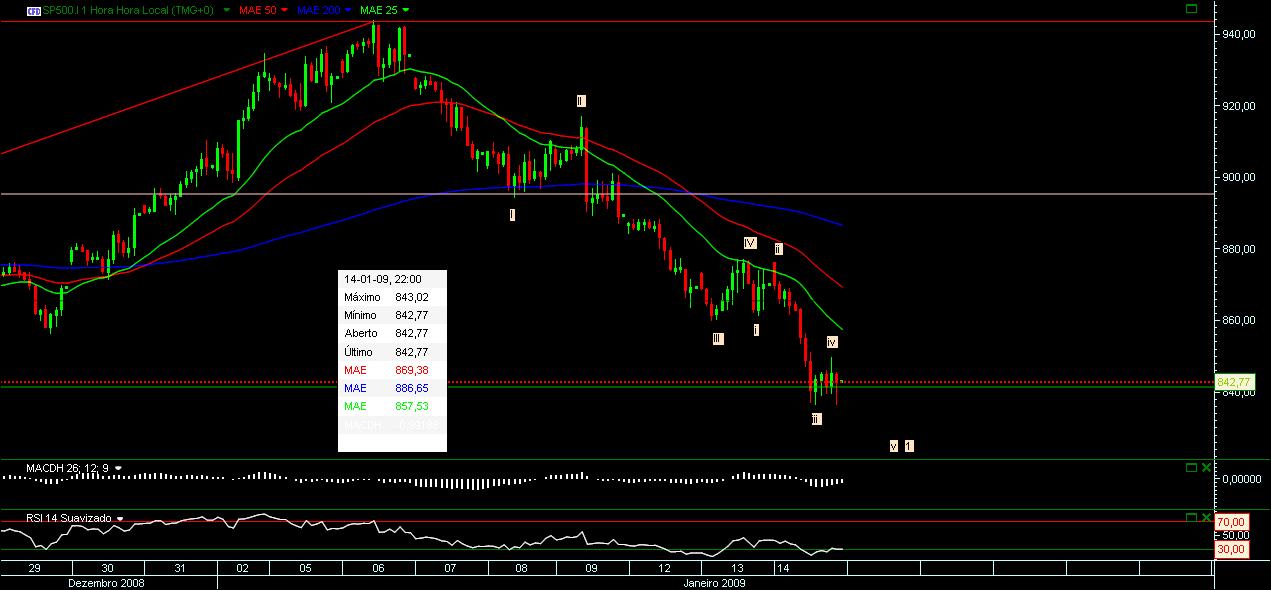This screenshot has height=590, width=1271.
Task: Select the lowercase wave label iii near the low
Action: 816,419
